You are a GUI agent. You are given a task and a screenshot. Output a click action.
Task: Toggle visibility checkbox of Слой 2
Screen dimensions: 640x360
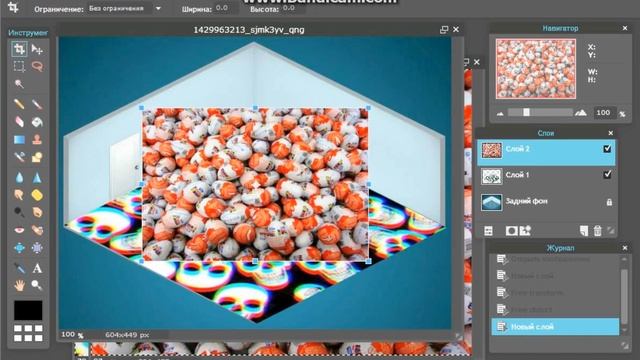tap(607, 149)
